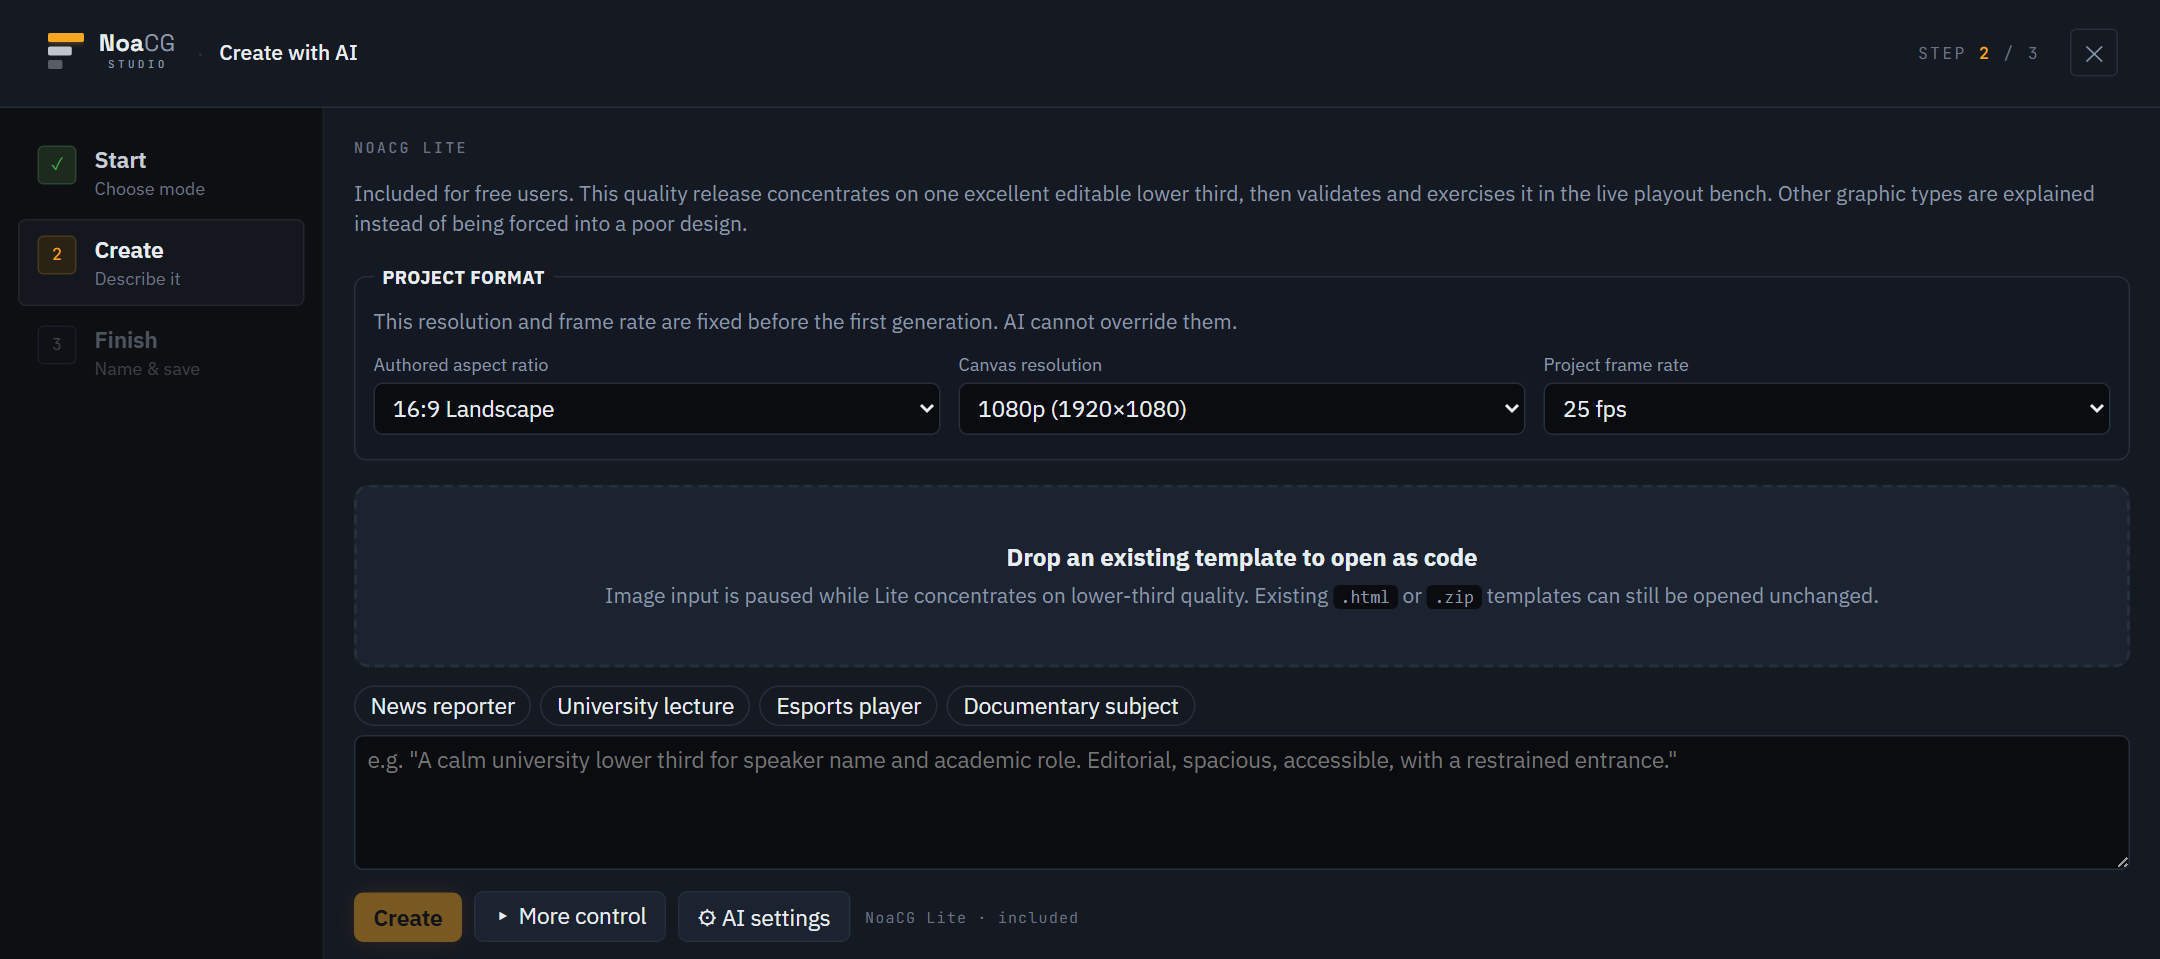Screen dimensions: 2160x959
Task: Click the text area resize handle corner
Action: pos(2121,861)
